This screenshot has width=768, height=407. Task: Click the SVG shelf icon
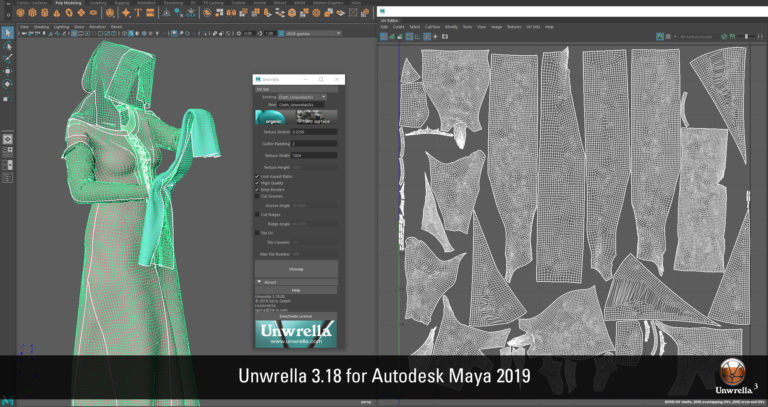(x=150, y=13)
